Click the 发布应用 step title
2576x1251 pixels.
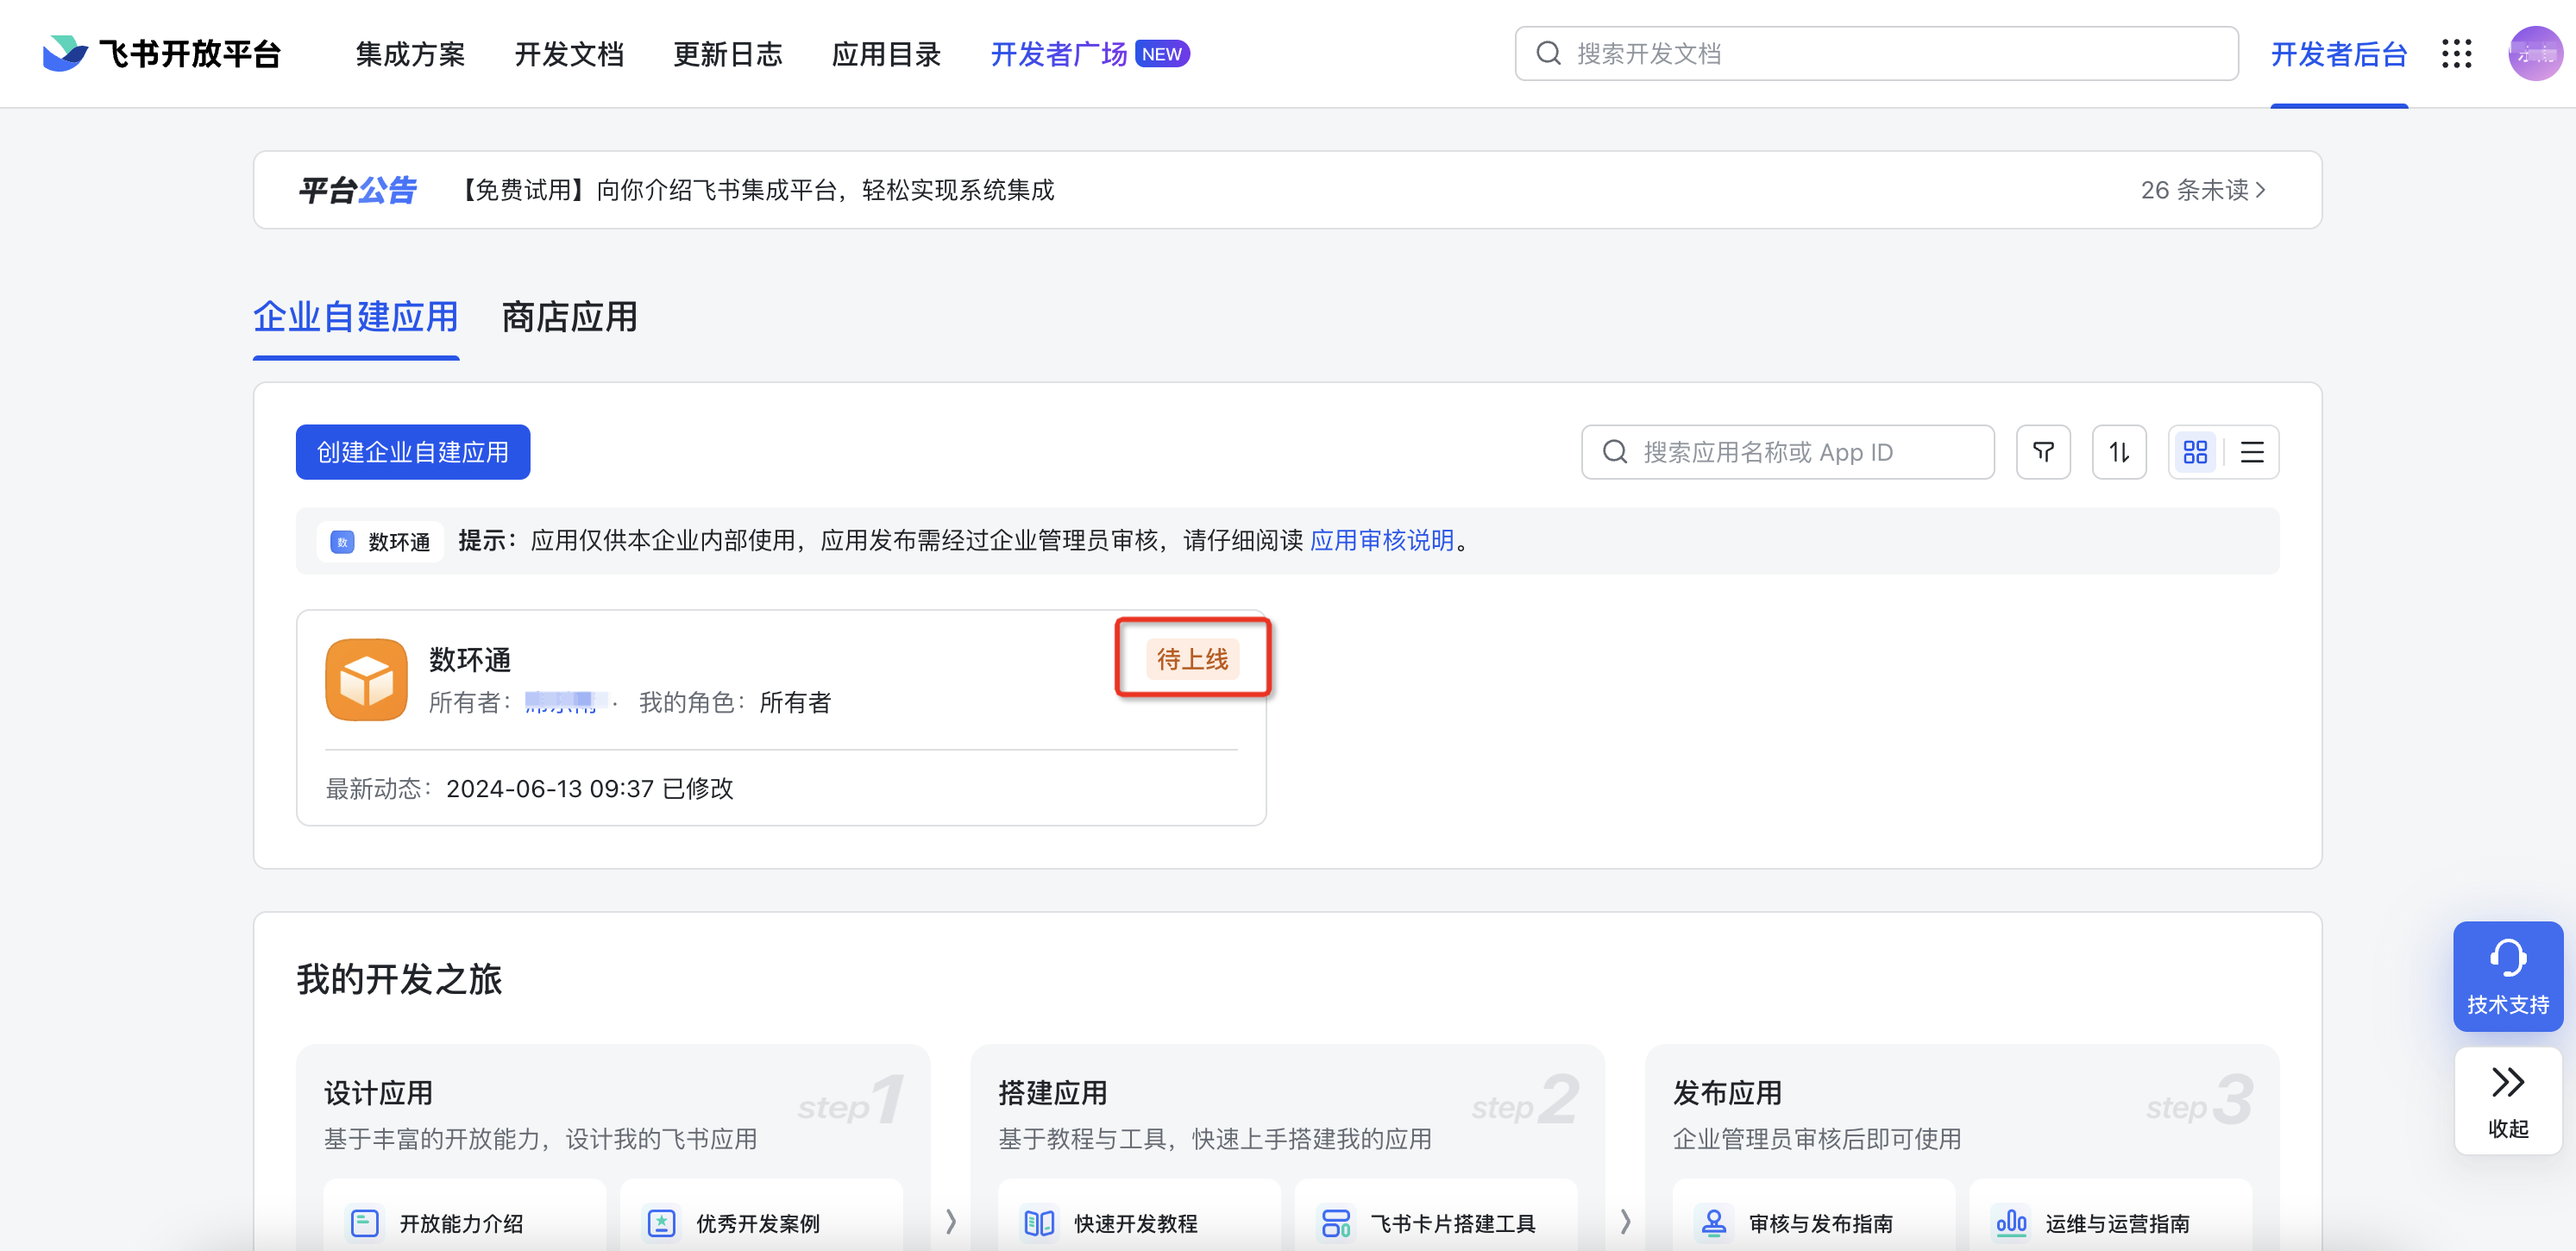(1727, 1093)
